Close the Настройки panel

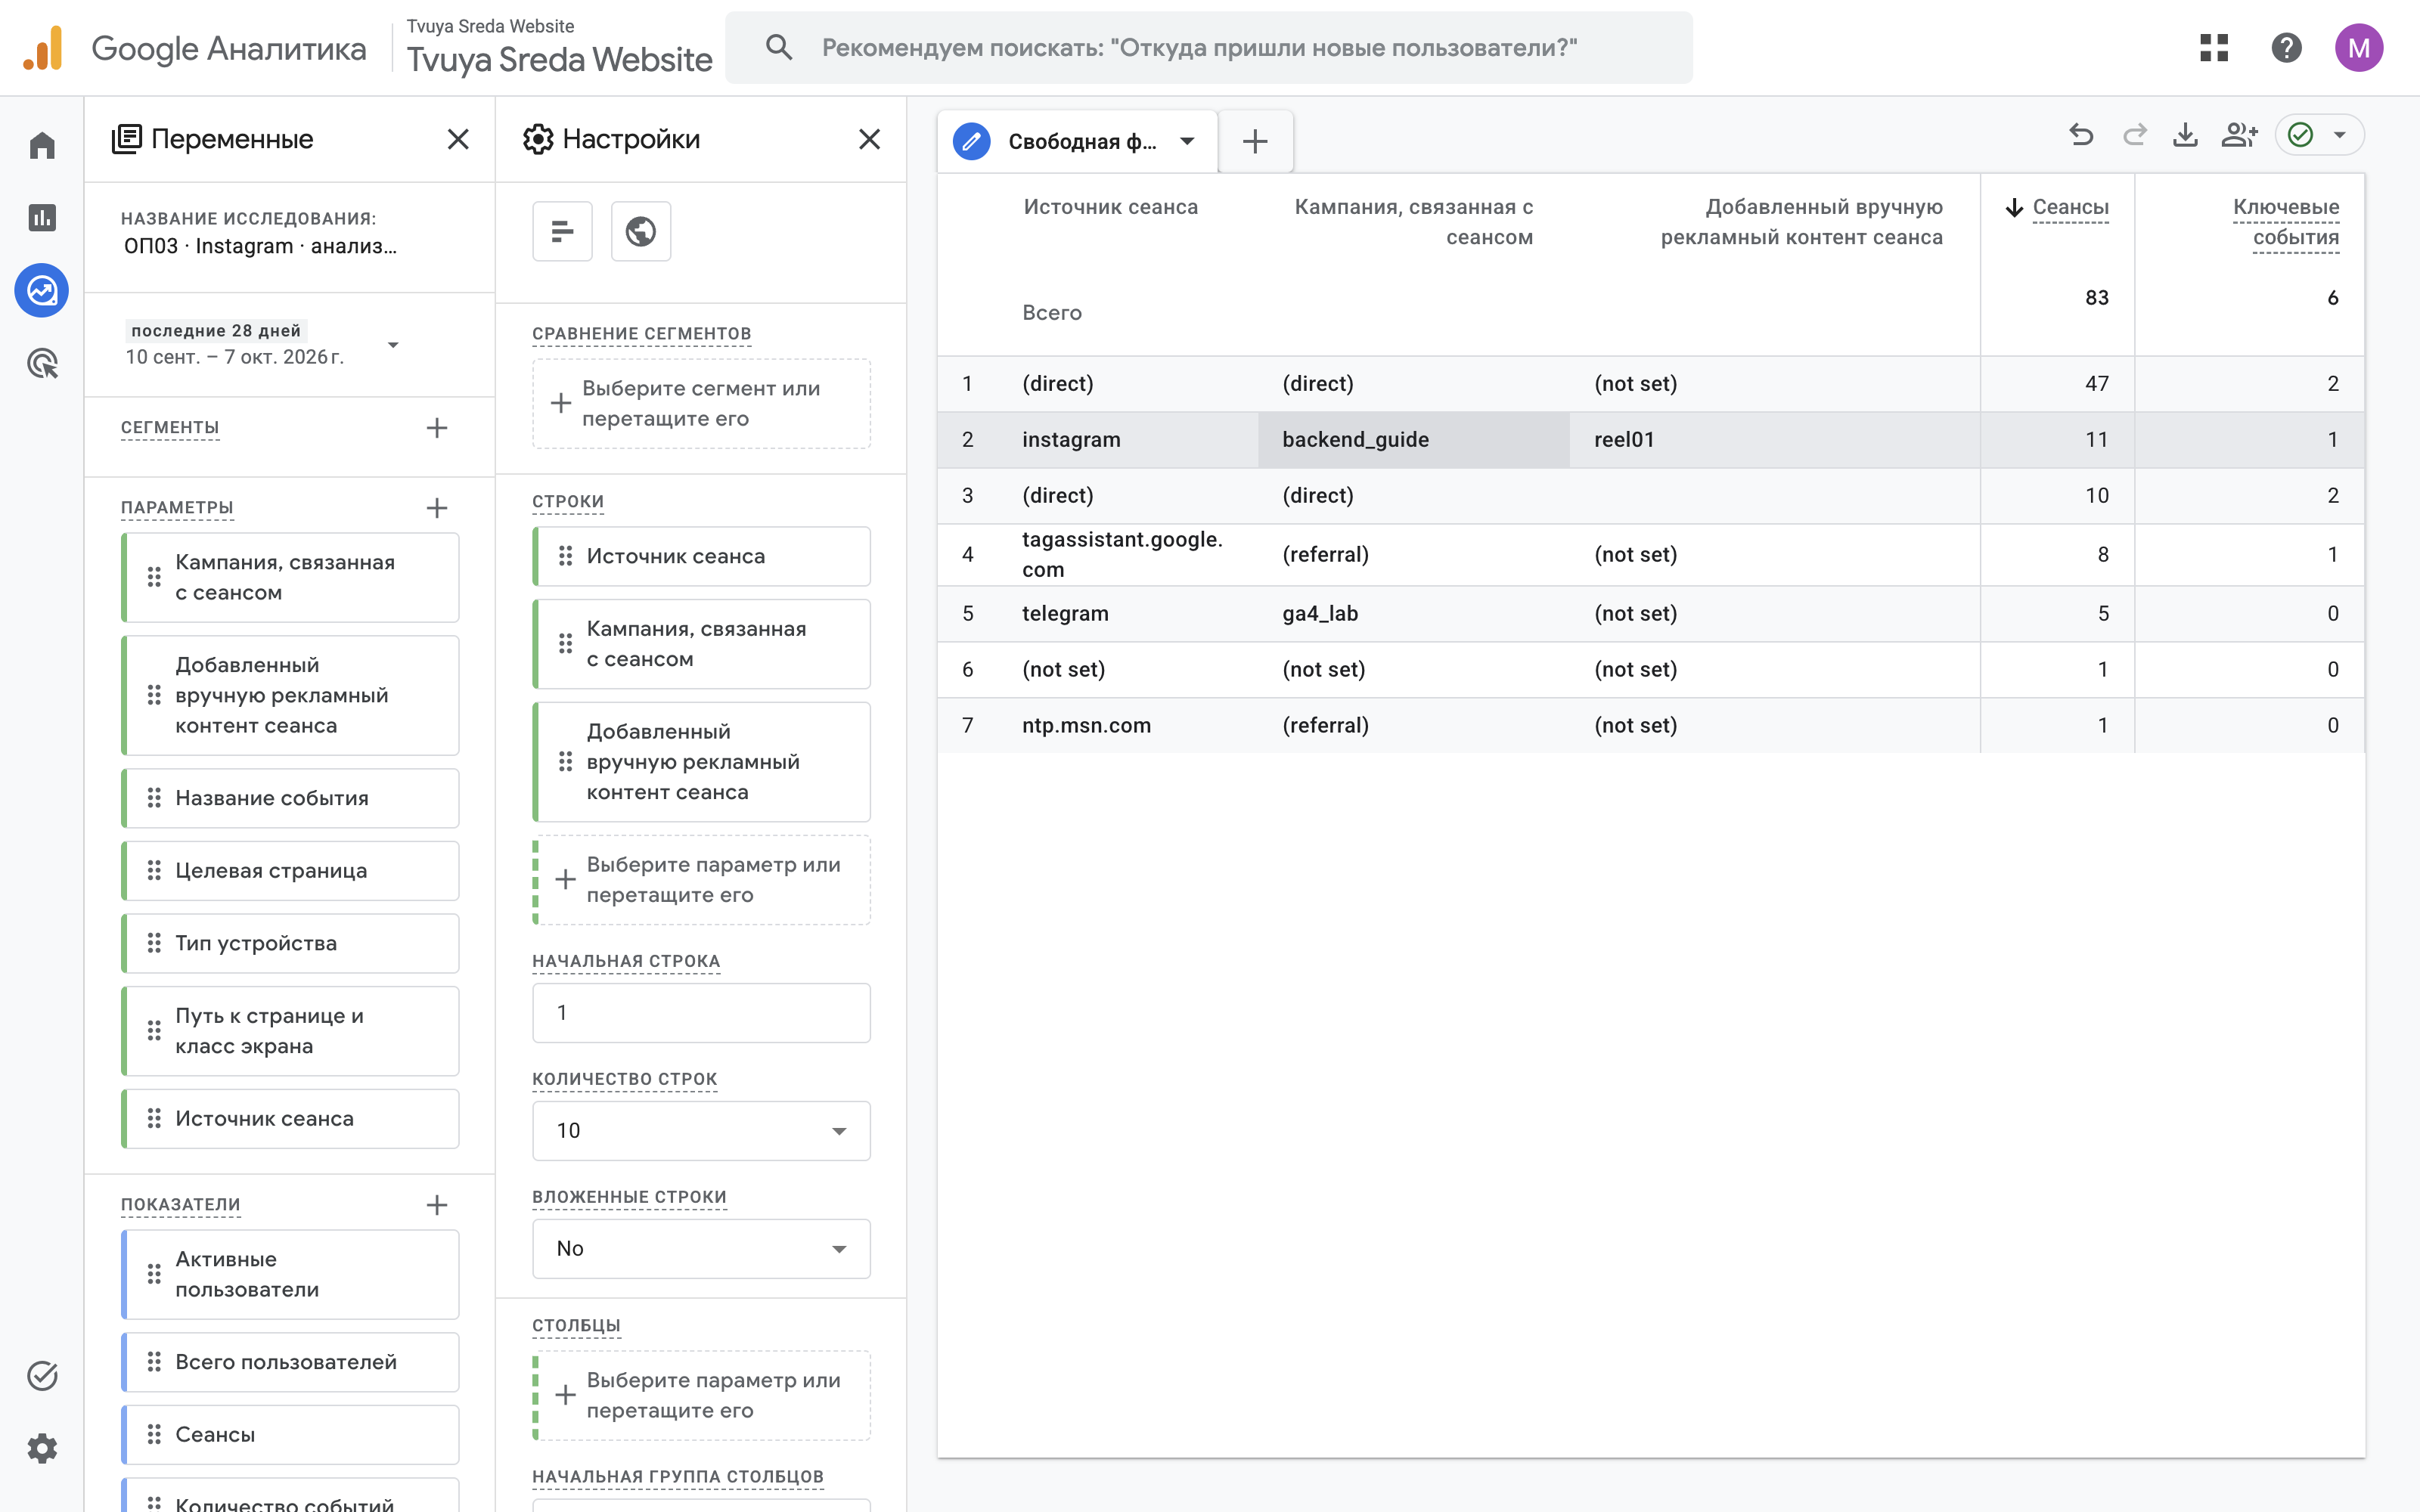(870, 139)
